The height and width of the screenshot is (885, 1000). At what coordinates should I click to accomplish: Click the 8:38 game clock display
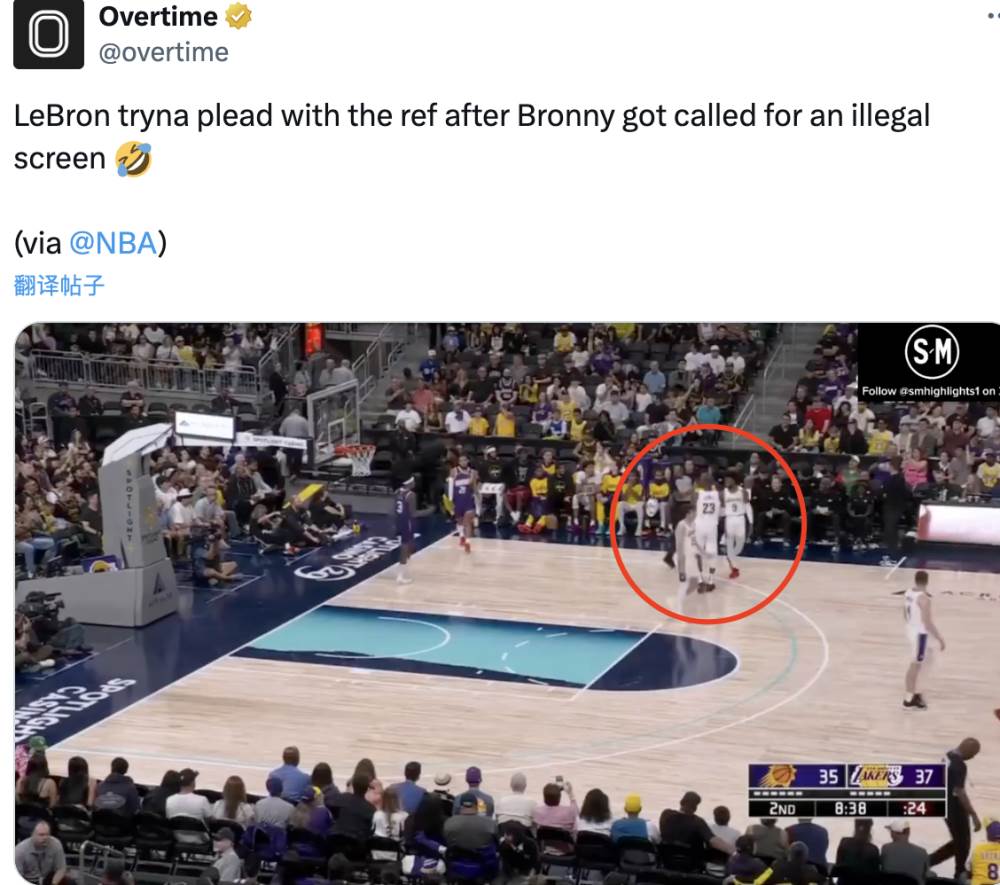851,808
